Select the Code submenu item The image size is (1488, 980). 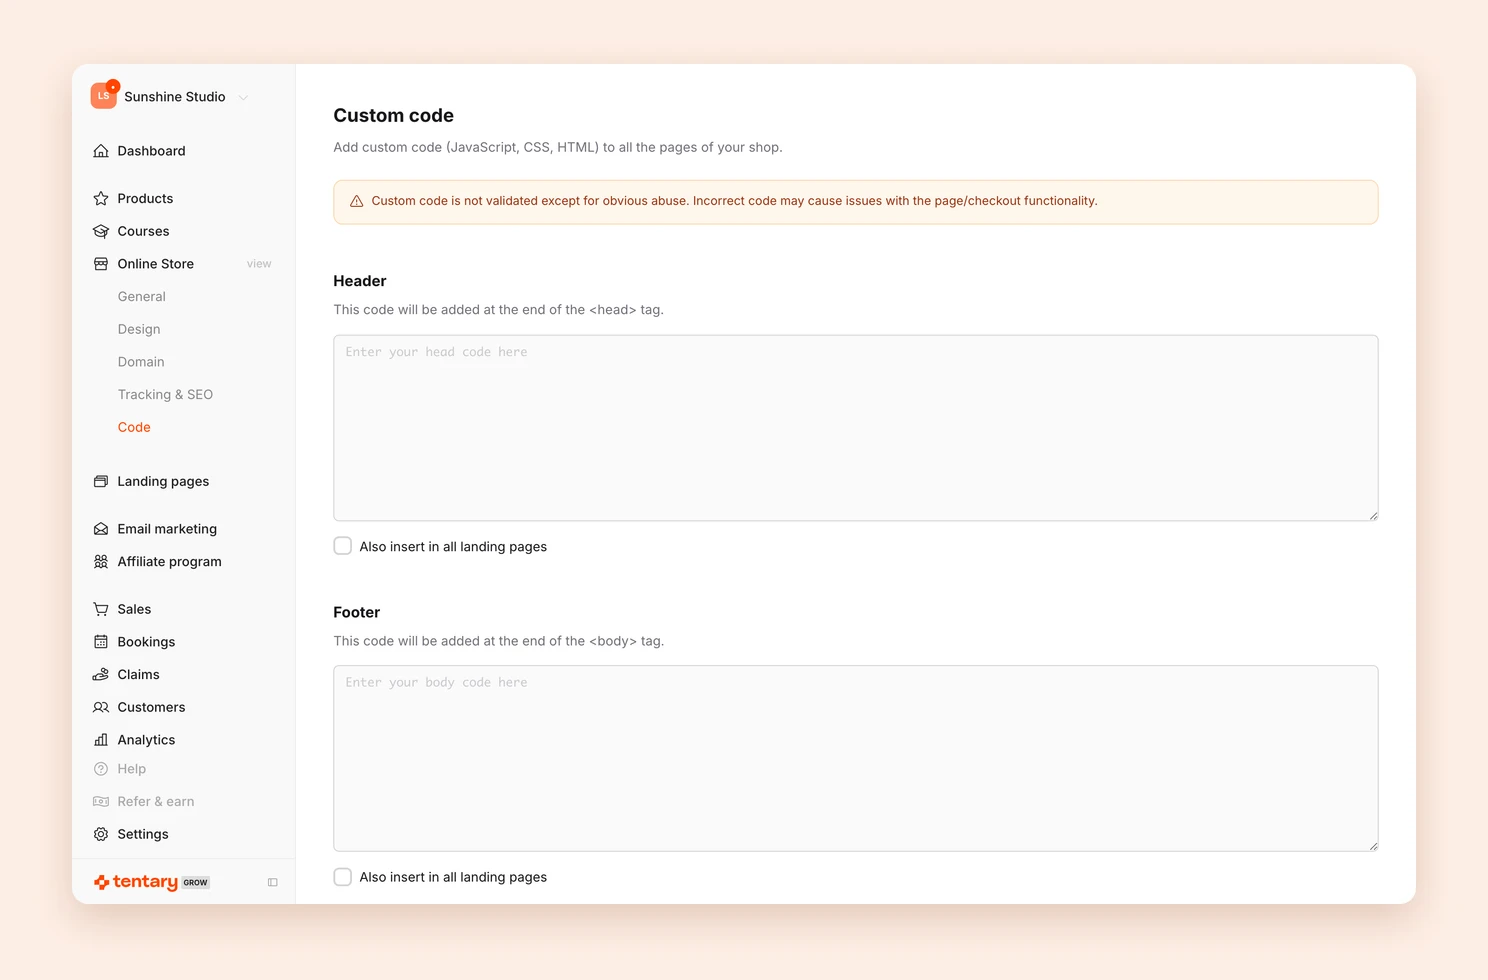tap(134, 427)
